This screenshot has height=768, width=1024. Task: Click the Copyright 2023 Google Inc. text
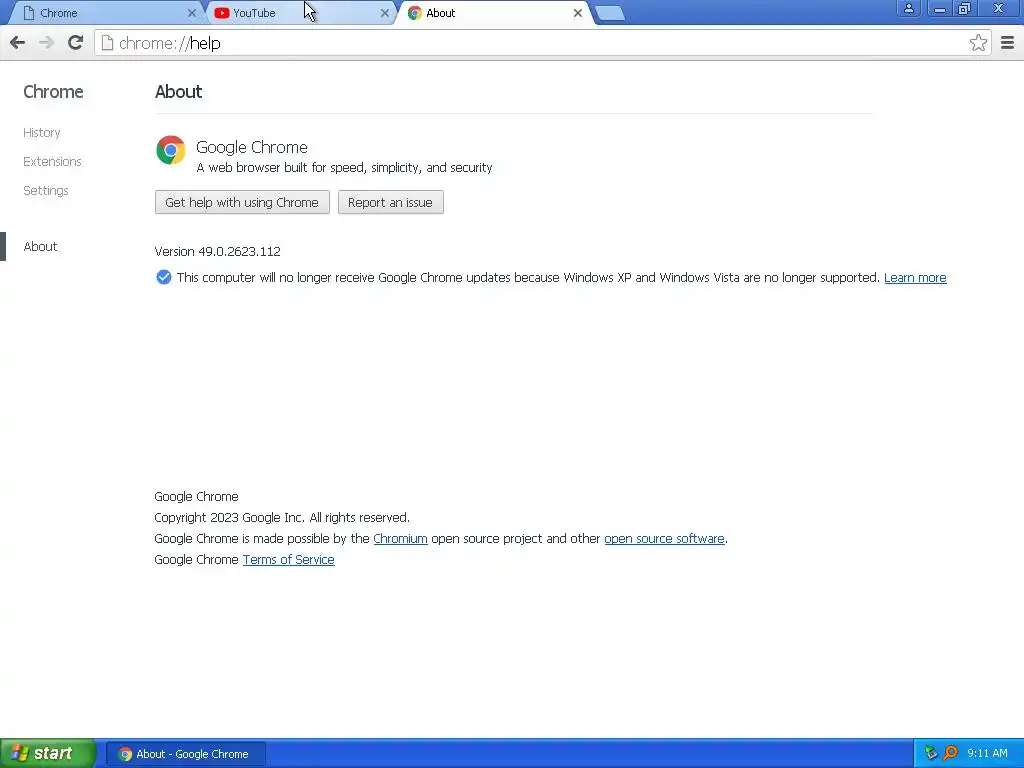coord(282,518)
